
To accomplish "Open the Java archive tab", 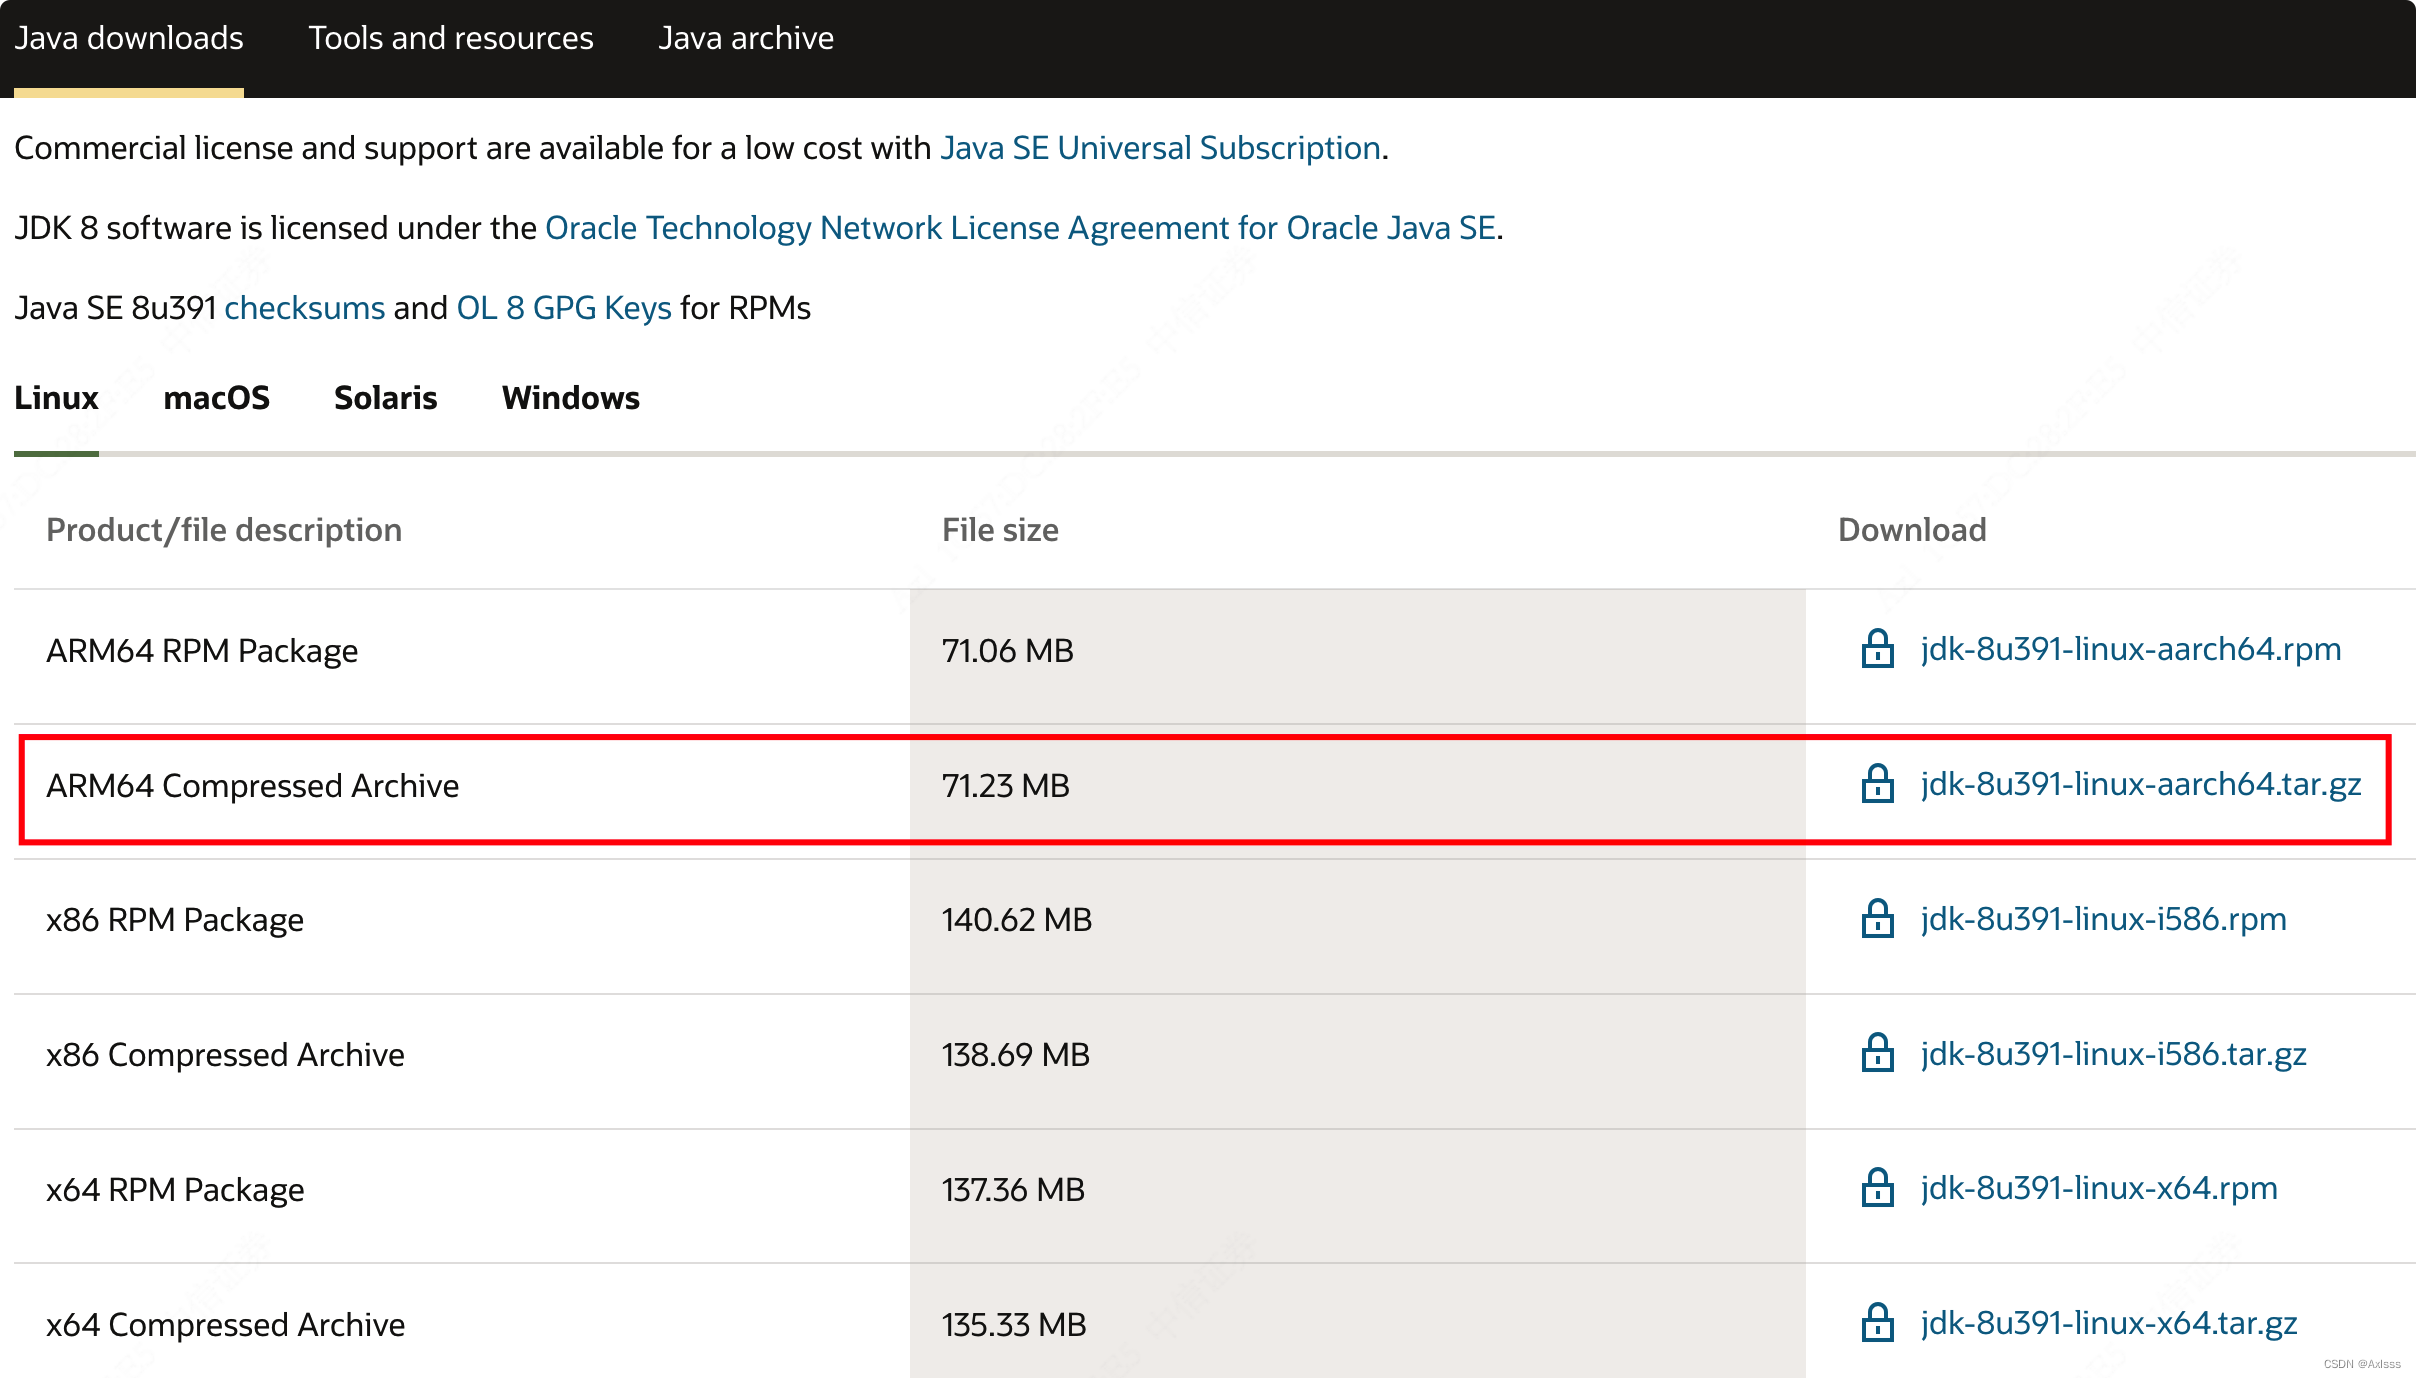I will [746, 38].
